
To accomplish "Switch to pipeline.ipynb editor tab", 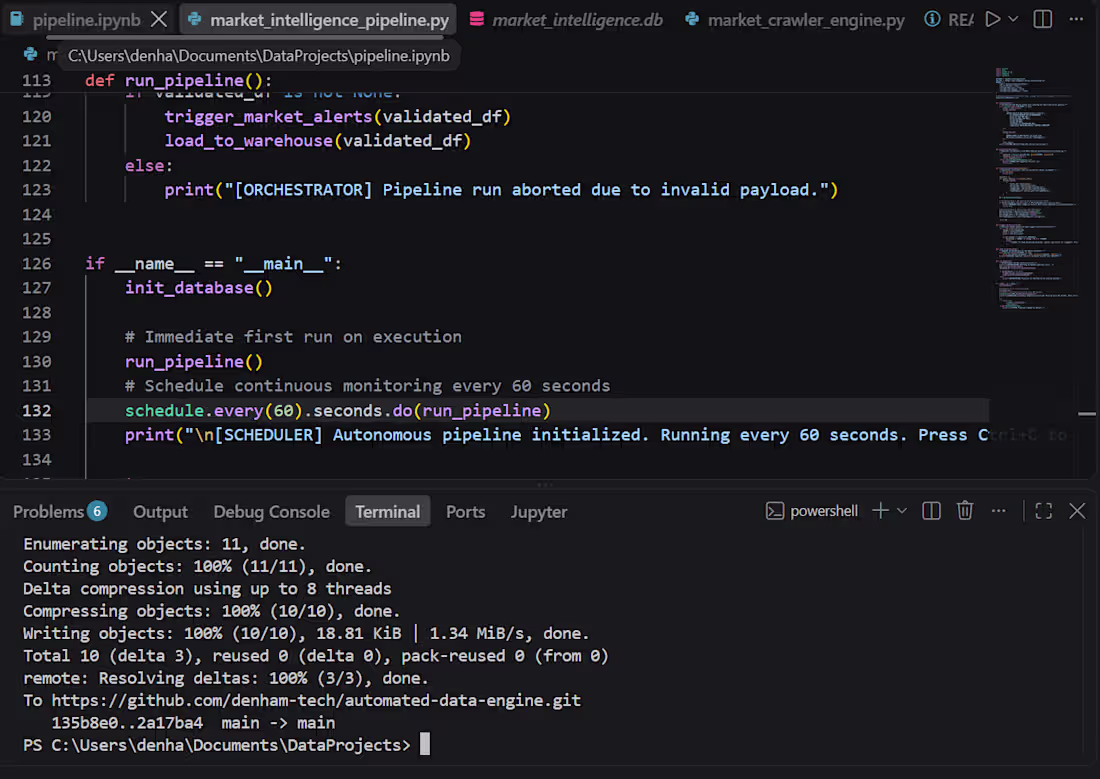I will coord(86,20).
